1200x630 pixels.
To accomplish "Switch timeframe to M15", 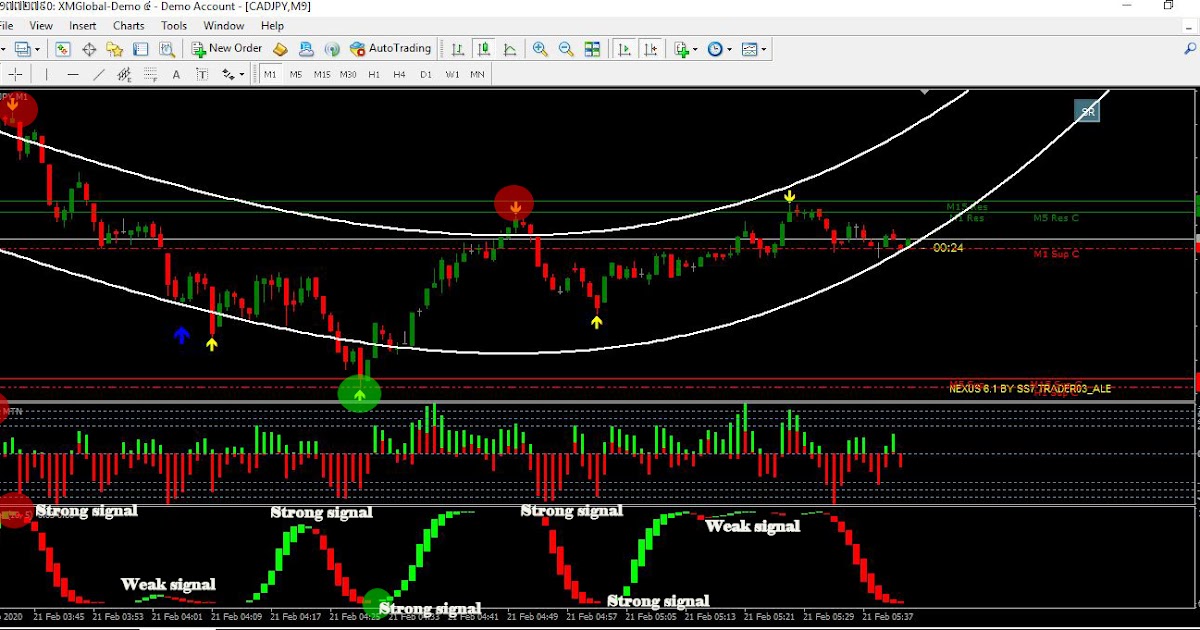I will pyautogui.click(x=320, y=73).
